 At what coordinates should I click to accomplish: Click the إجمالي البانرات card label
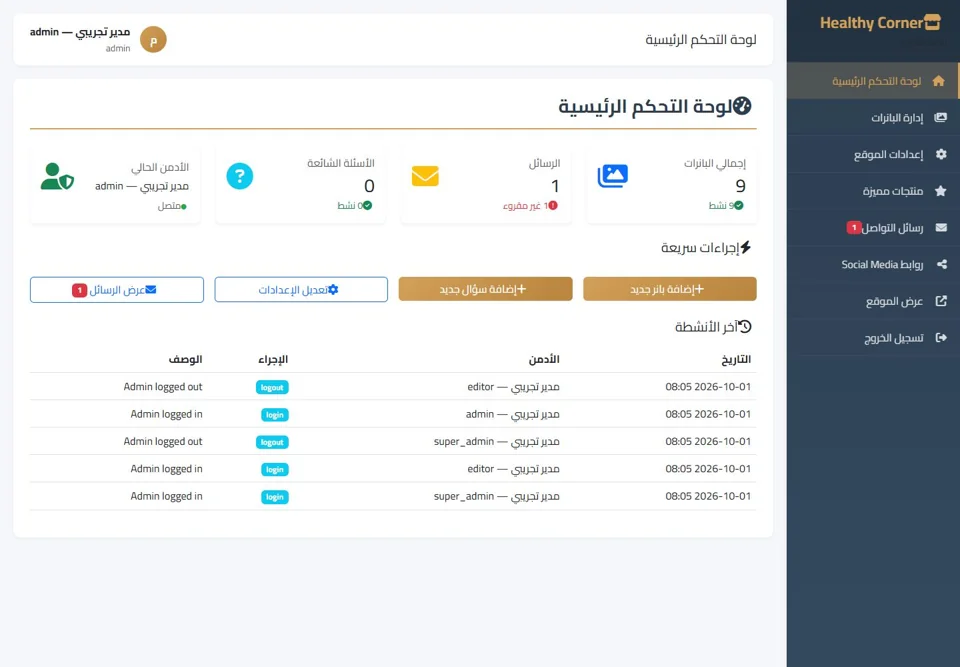[x=714, y=163]
